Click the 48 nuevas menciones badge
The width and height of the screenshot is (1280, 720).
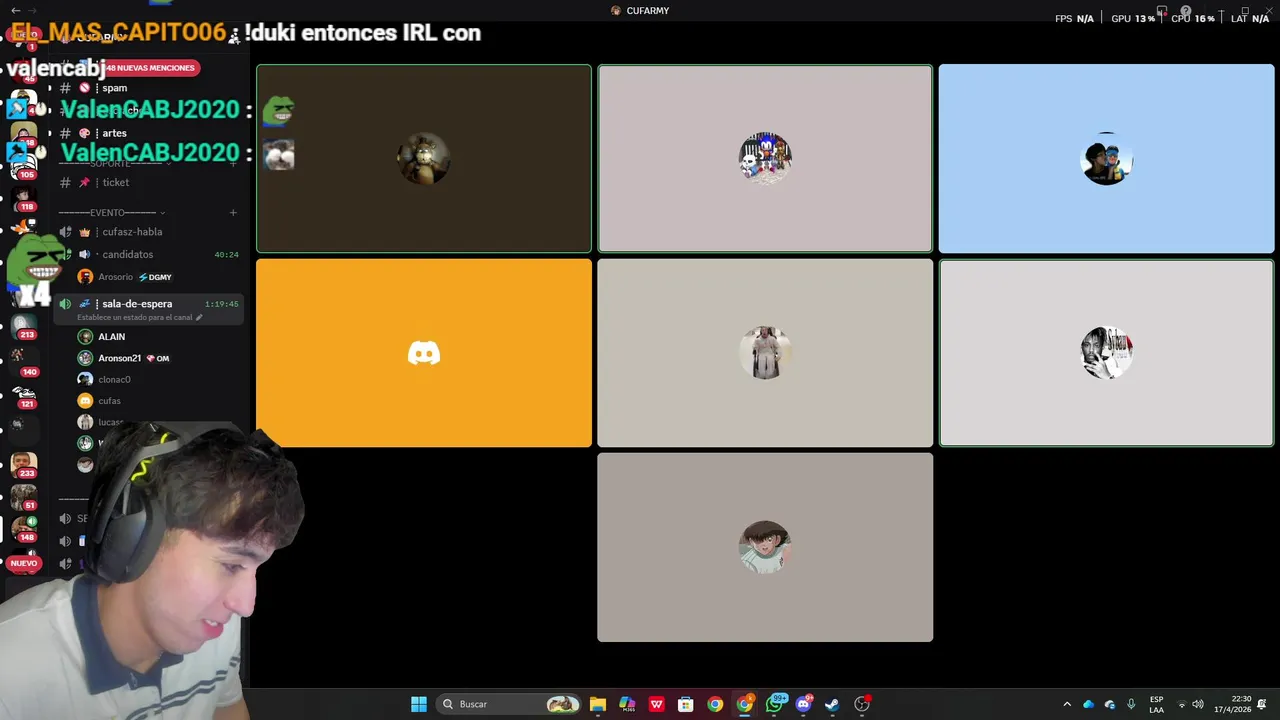(150, 68)
